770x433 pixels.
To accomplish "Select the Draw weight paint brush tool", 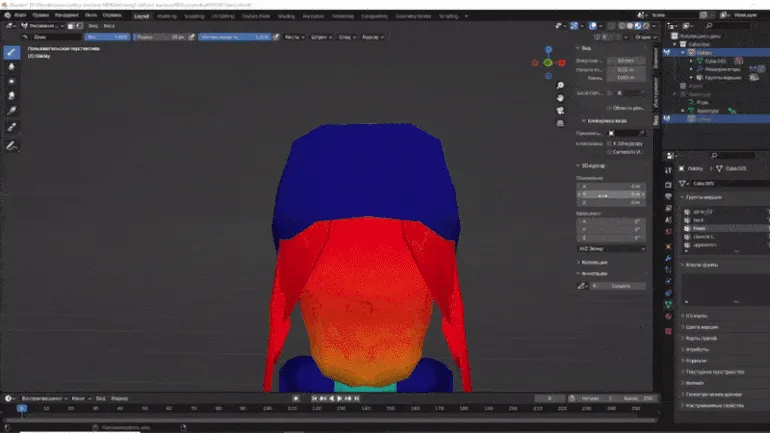I will tap(12, 52).
